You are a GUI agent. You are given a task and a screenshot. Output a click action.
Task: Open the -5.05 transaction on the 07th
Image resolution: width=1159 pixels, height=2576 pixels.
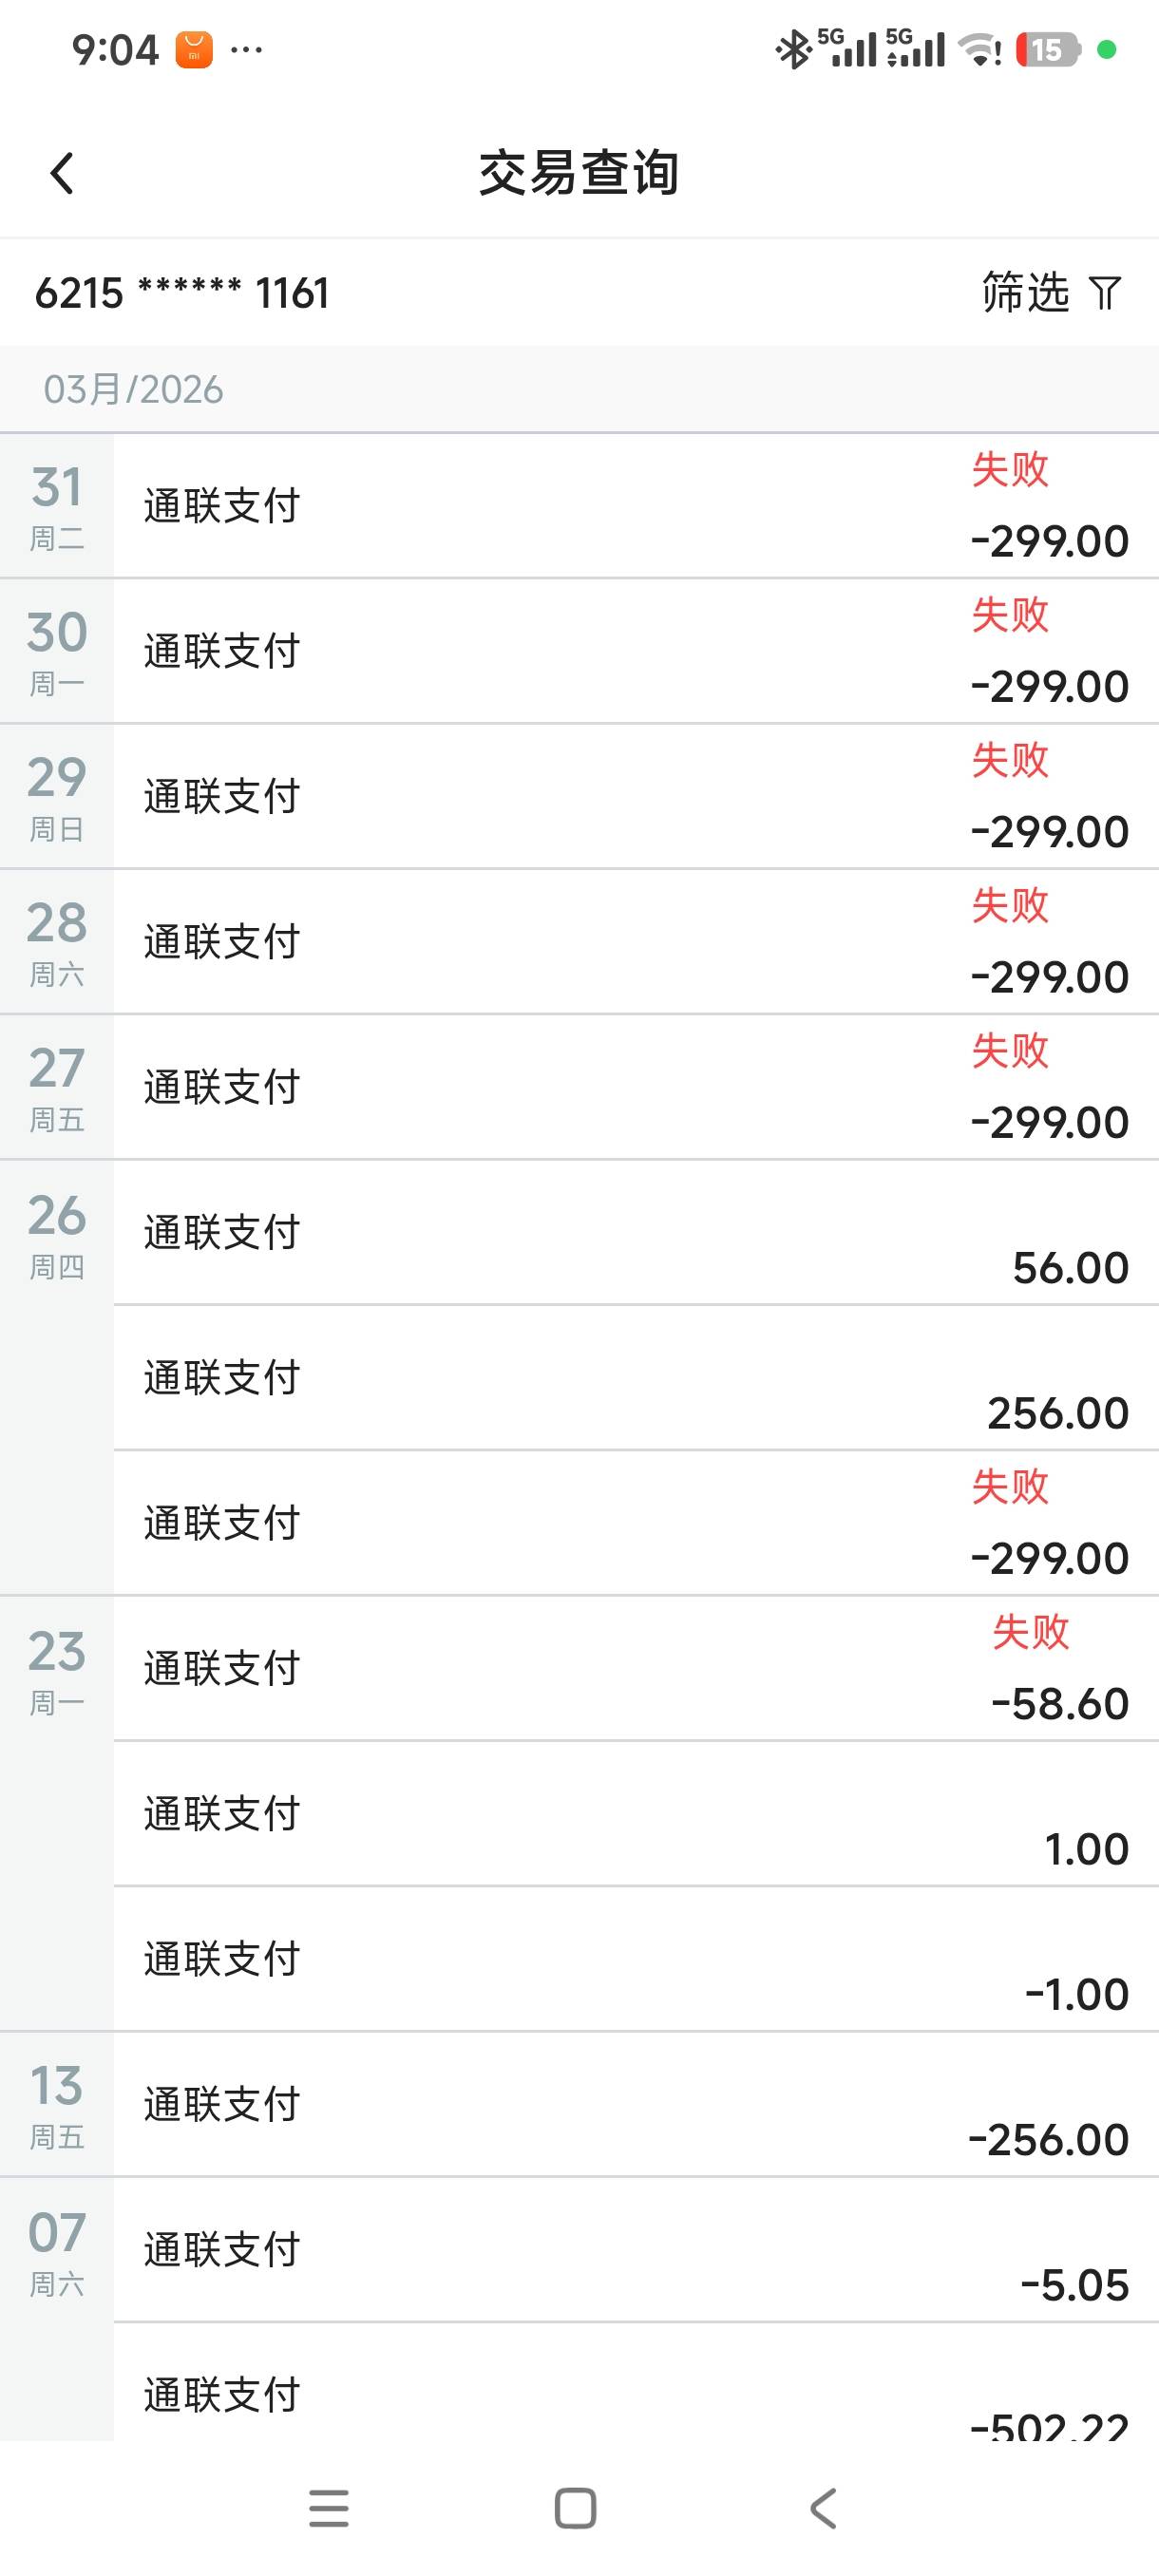pyautogui.click(x=635, y=2250)
